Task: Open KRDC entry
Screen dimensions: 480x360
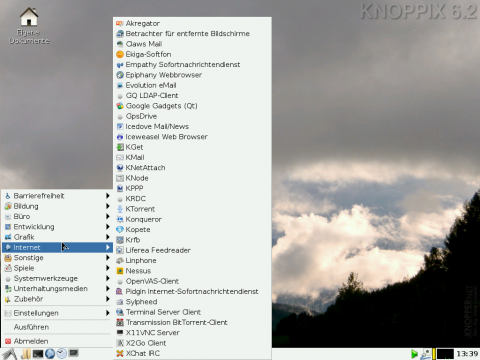Action: coord(192,199)
